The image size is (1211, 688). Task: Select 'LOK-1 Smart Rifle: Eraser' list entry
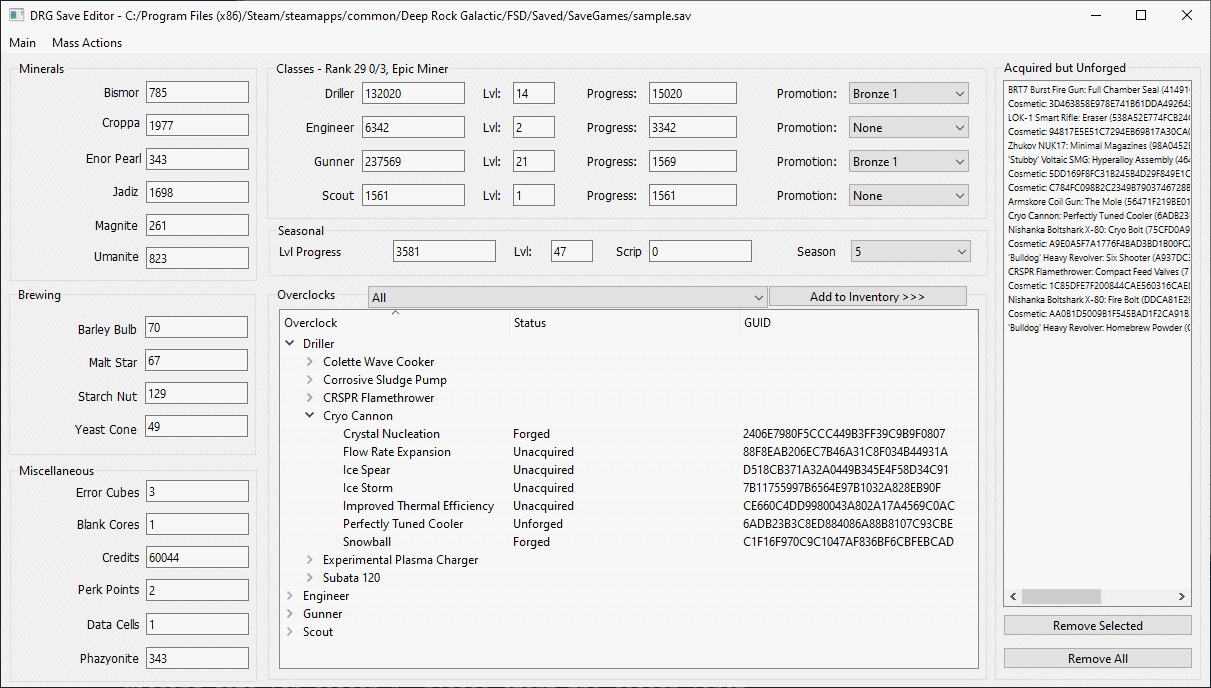pos(1098,117)
